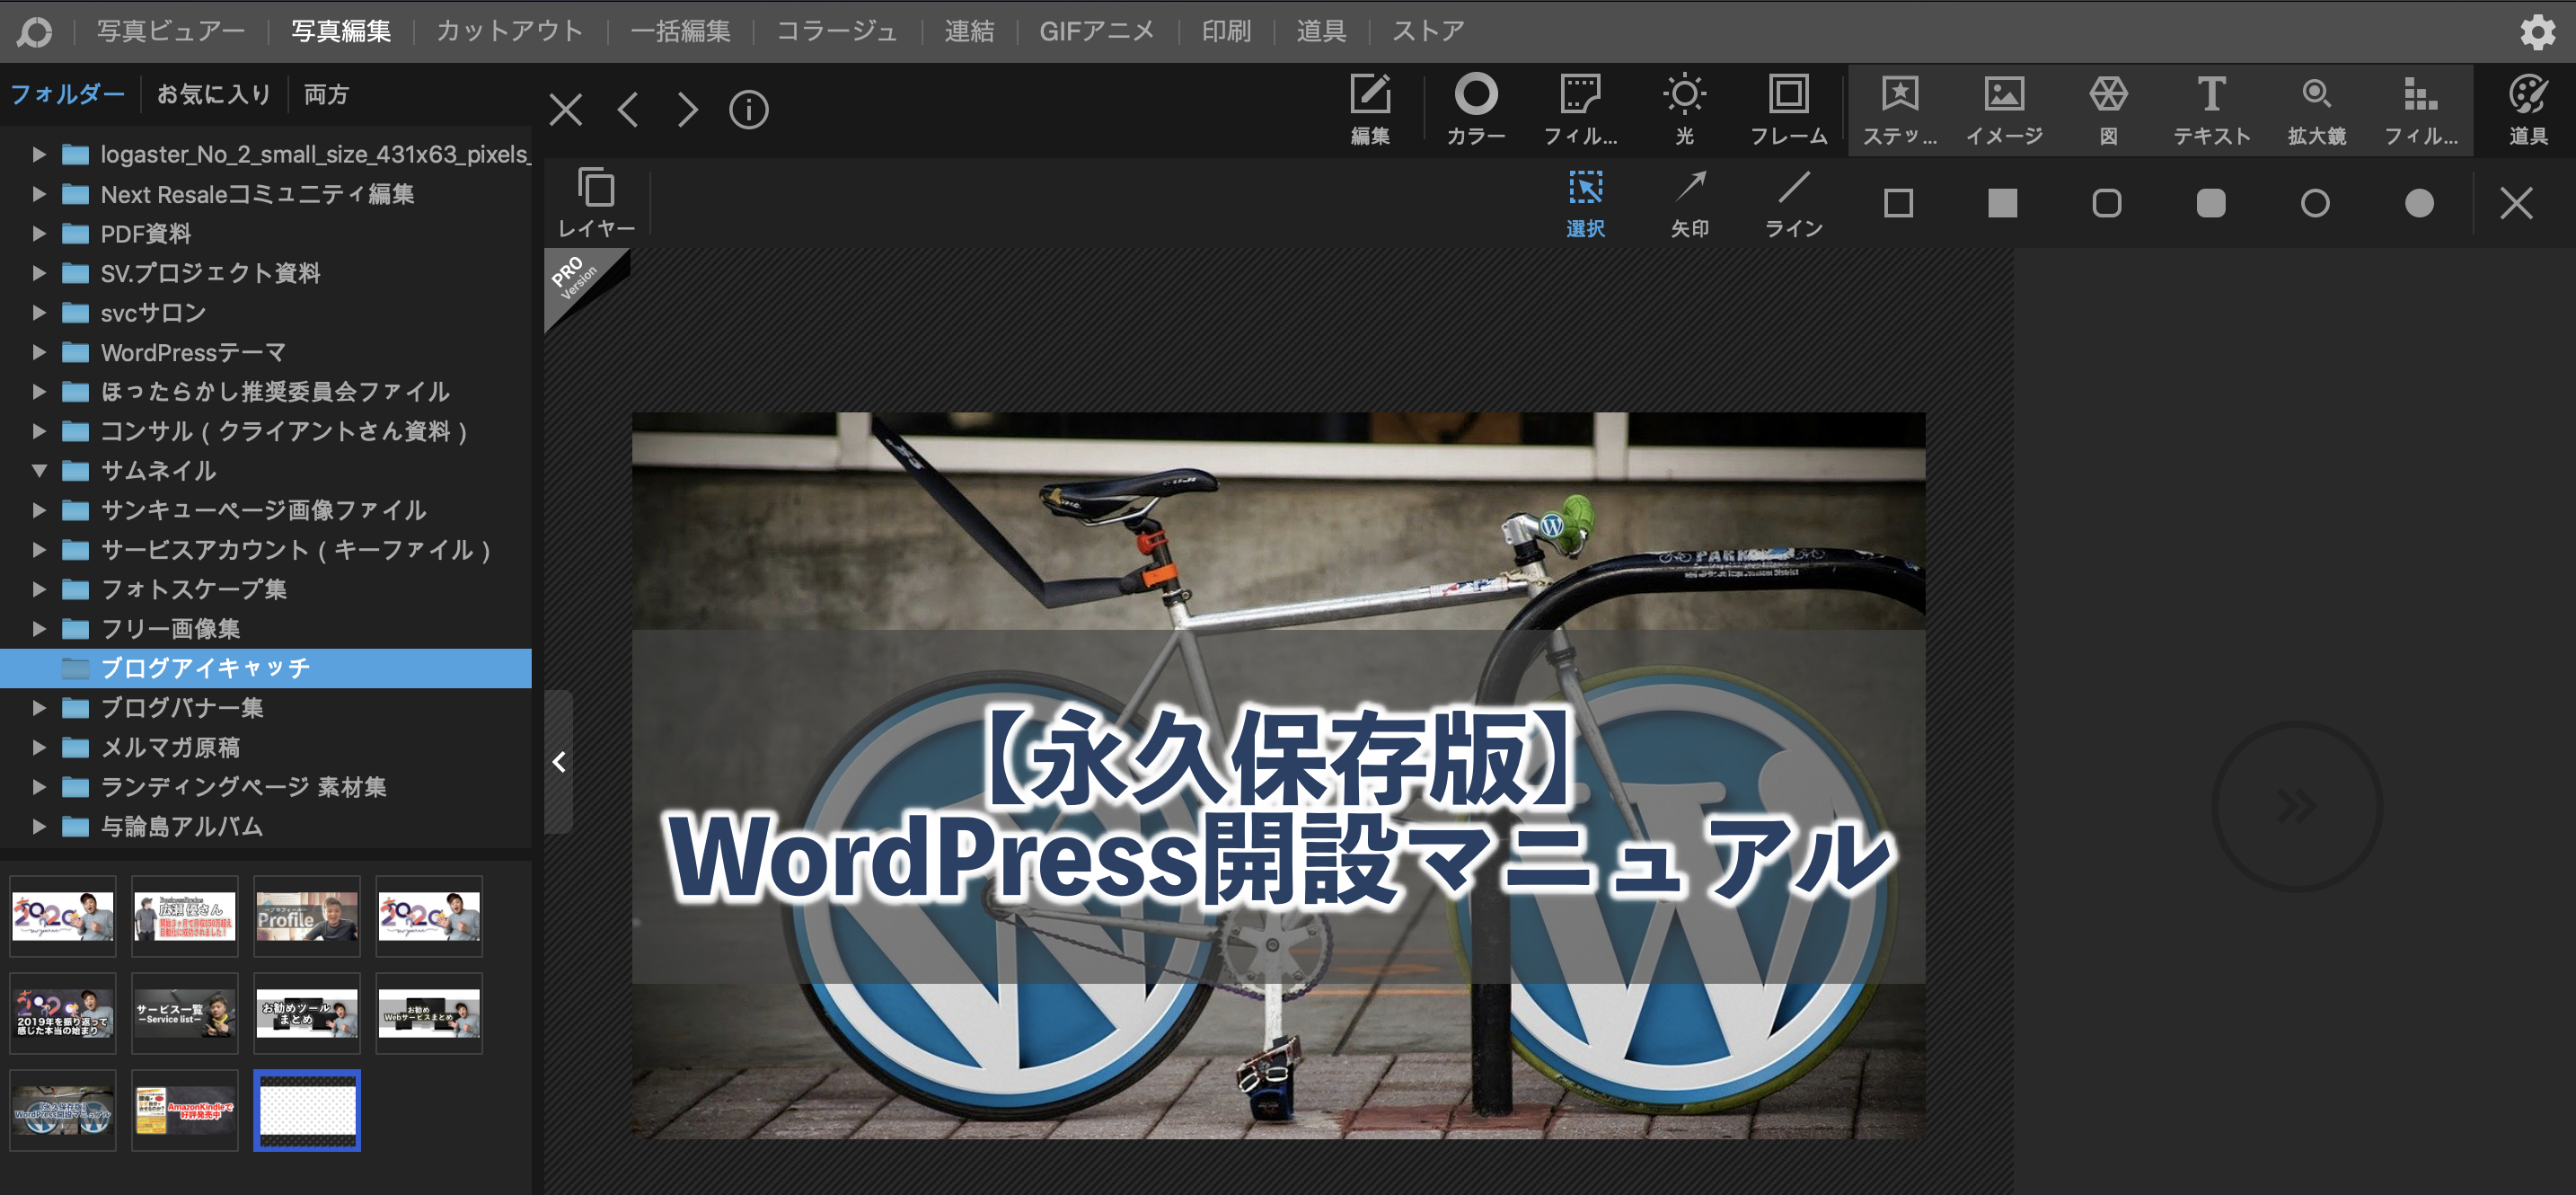This screenshot has width=2576, height=1195.
Task: Switch to お気に入り favorites view
Action: (x=213, y=94)
